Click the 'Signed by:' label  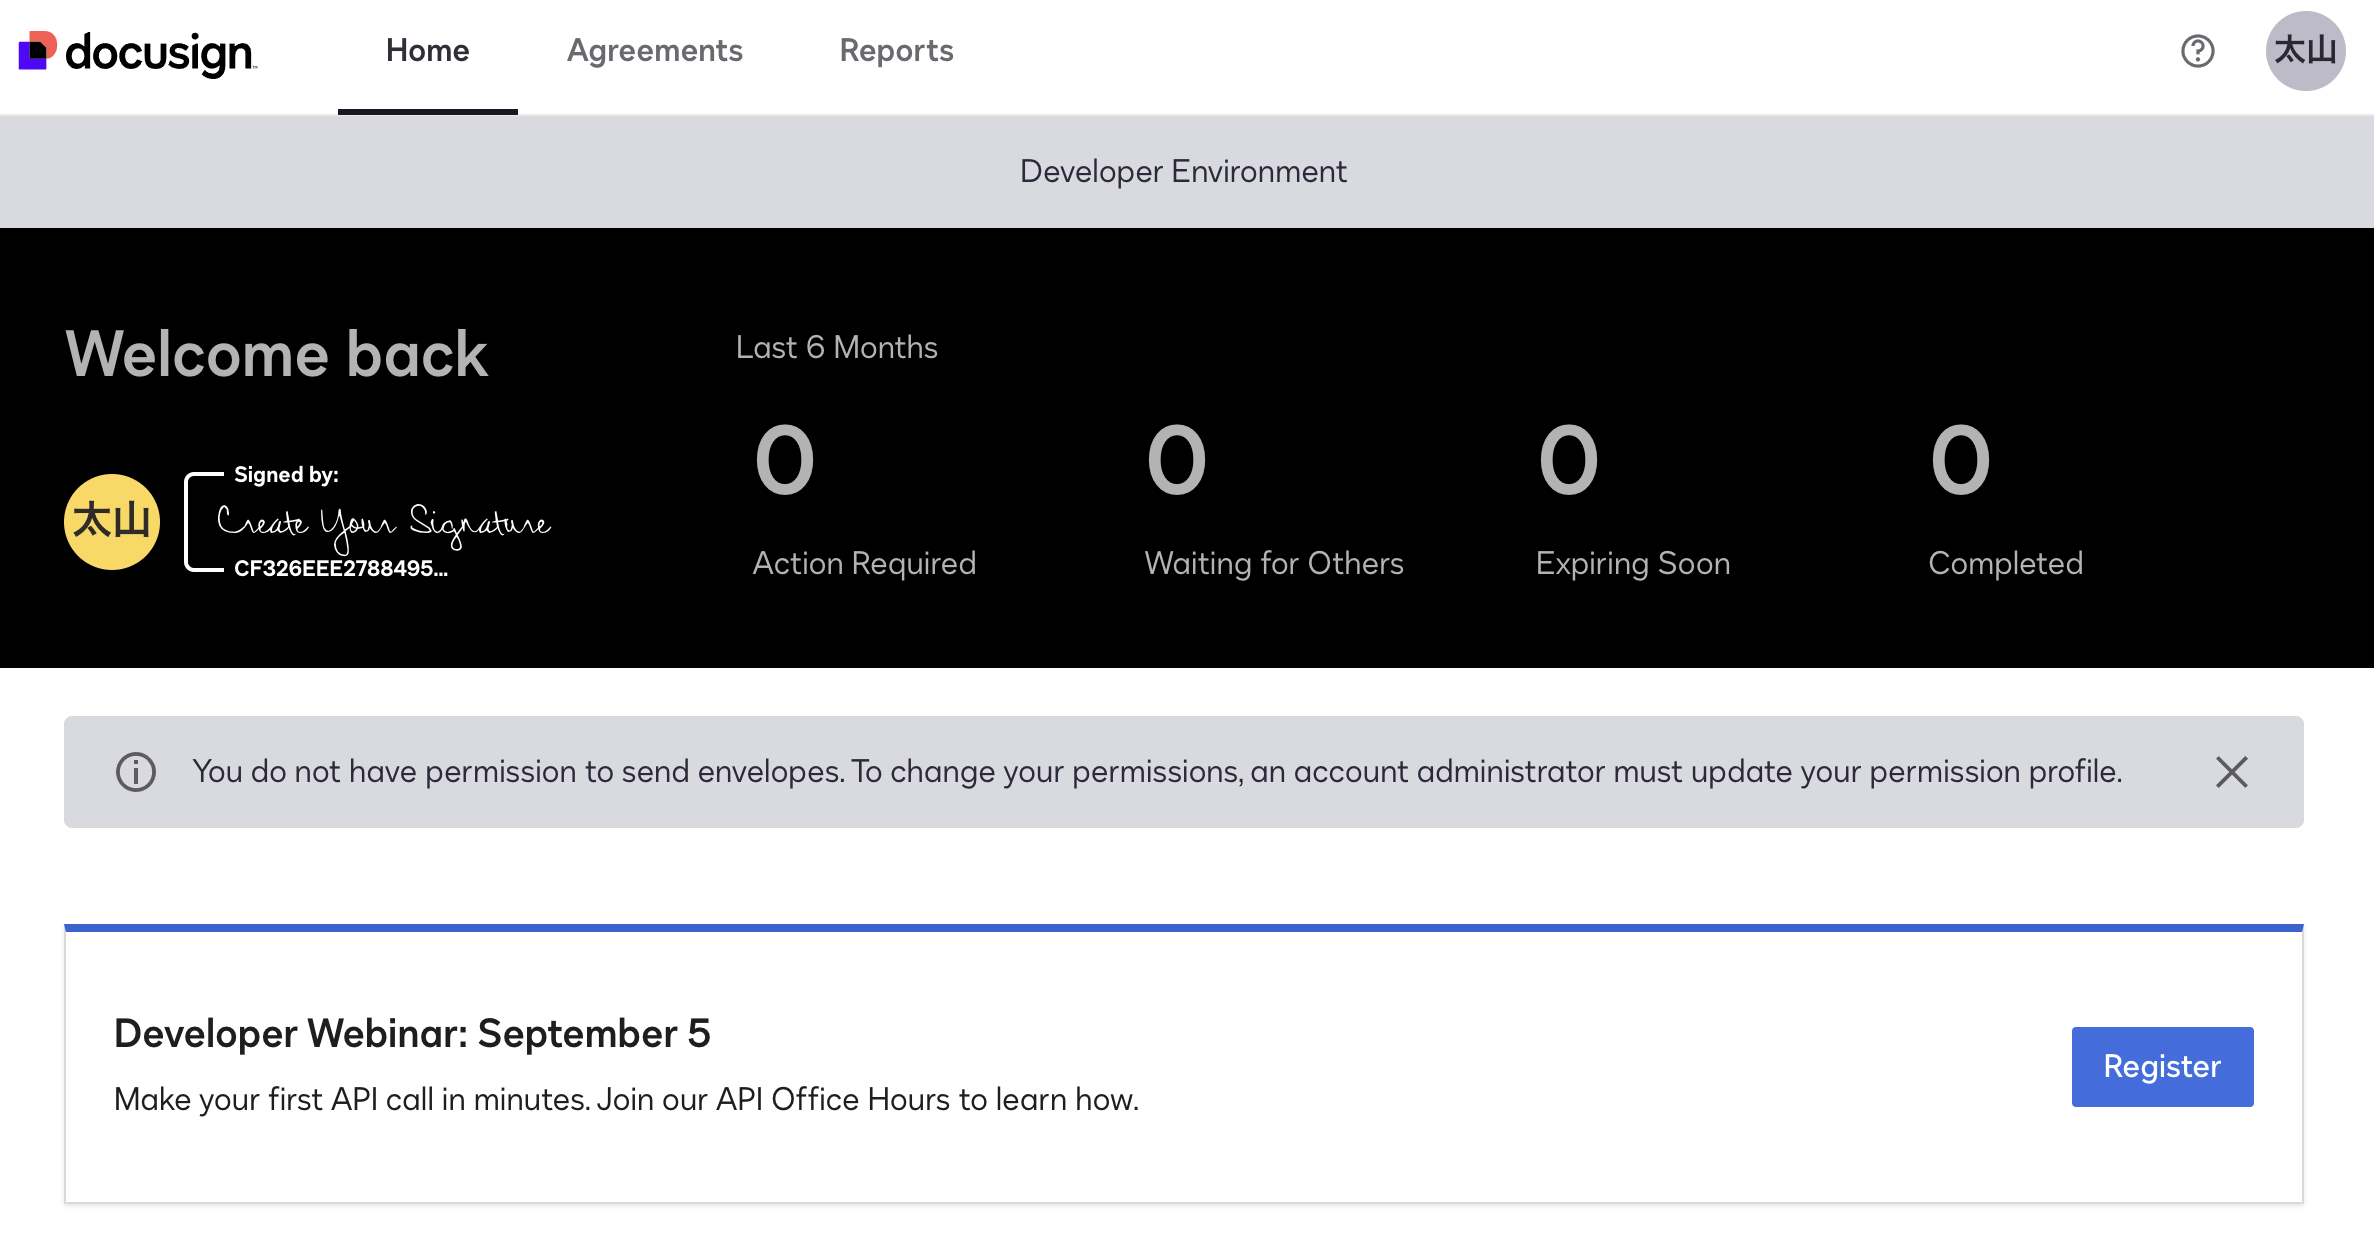[x=286, y=475]
